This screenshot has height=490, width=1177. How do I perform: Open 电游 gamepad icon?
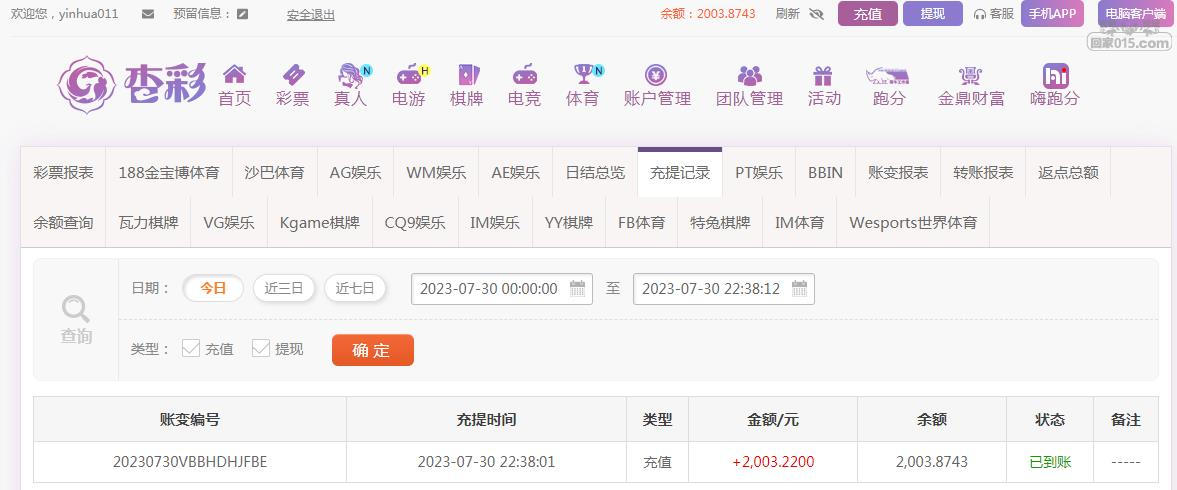pos(408,75)
